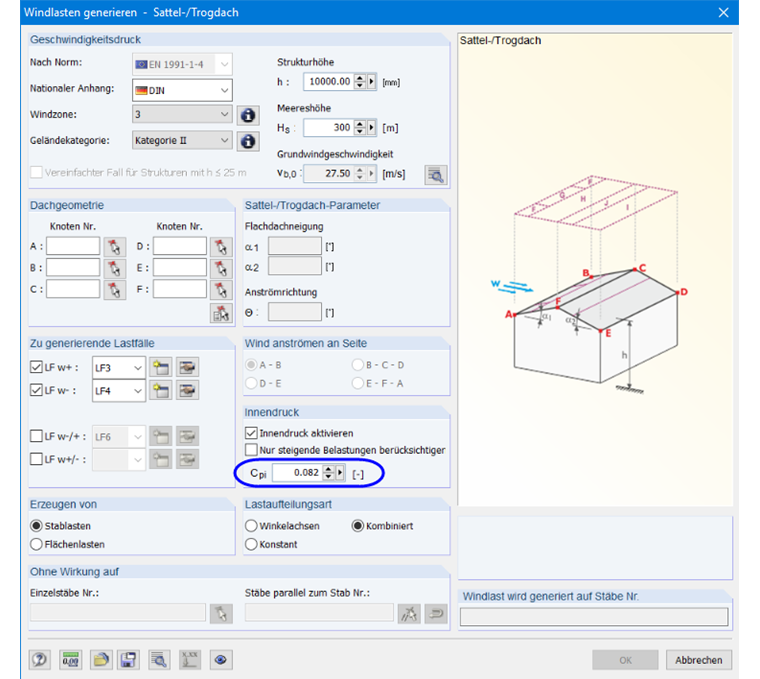Open the Grundwindgeschwindigkeit map lookup icon
Screen dimensions: 760x679
point(436,175)
